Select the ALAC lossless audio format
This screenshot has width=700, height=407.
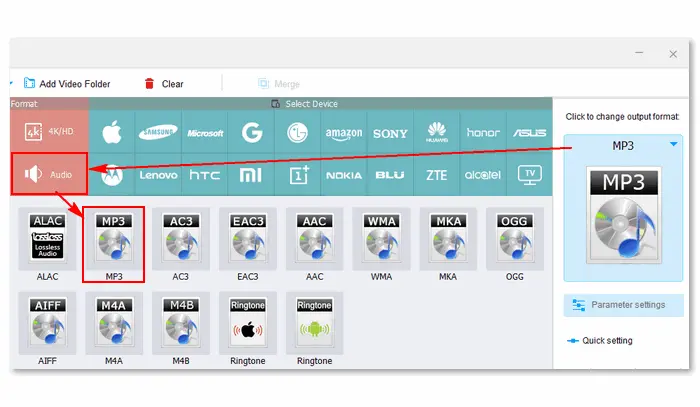(x=47, y=239)
